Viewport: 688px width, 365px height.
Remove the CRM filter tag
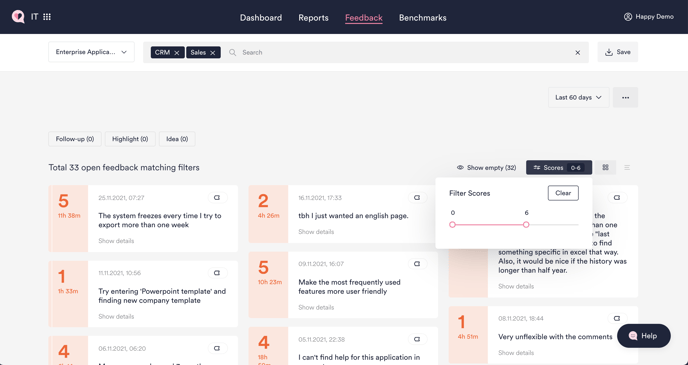click(x=177, y=53)
